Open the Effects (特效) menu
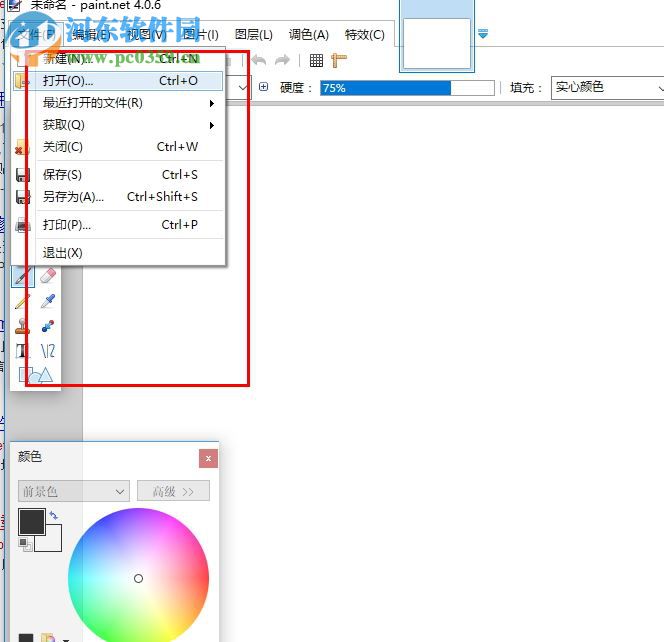Screen dimensions: 664x642 [x=365, y=35]
